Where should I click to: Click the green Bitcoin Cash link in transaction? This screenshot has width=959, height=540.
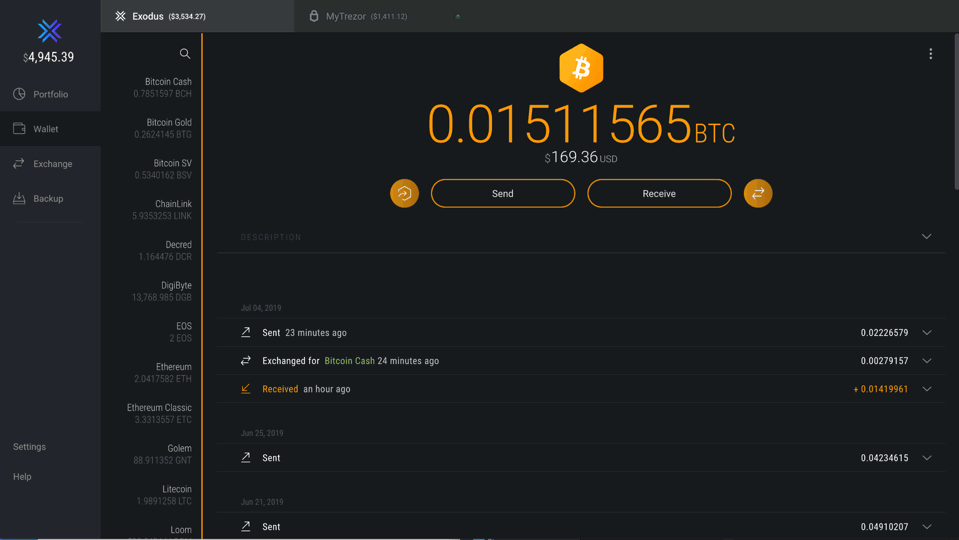point(349,361)
